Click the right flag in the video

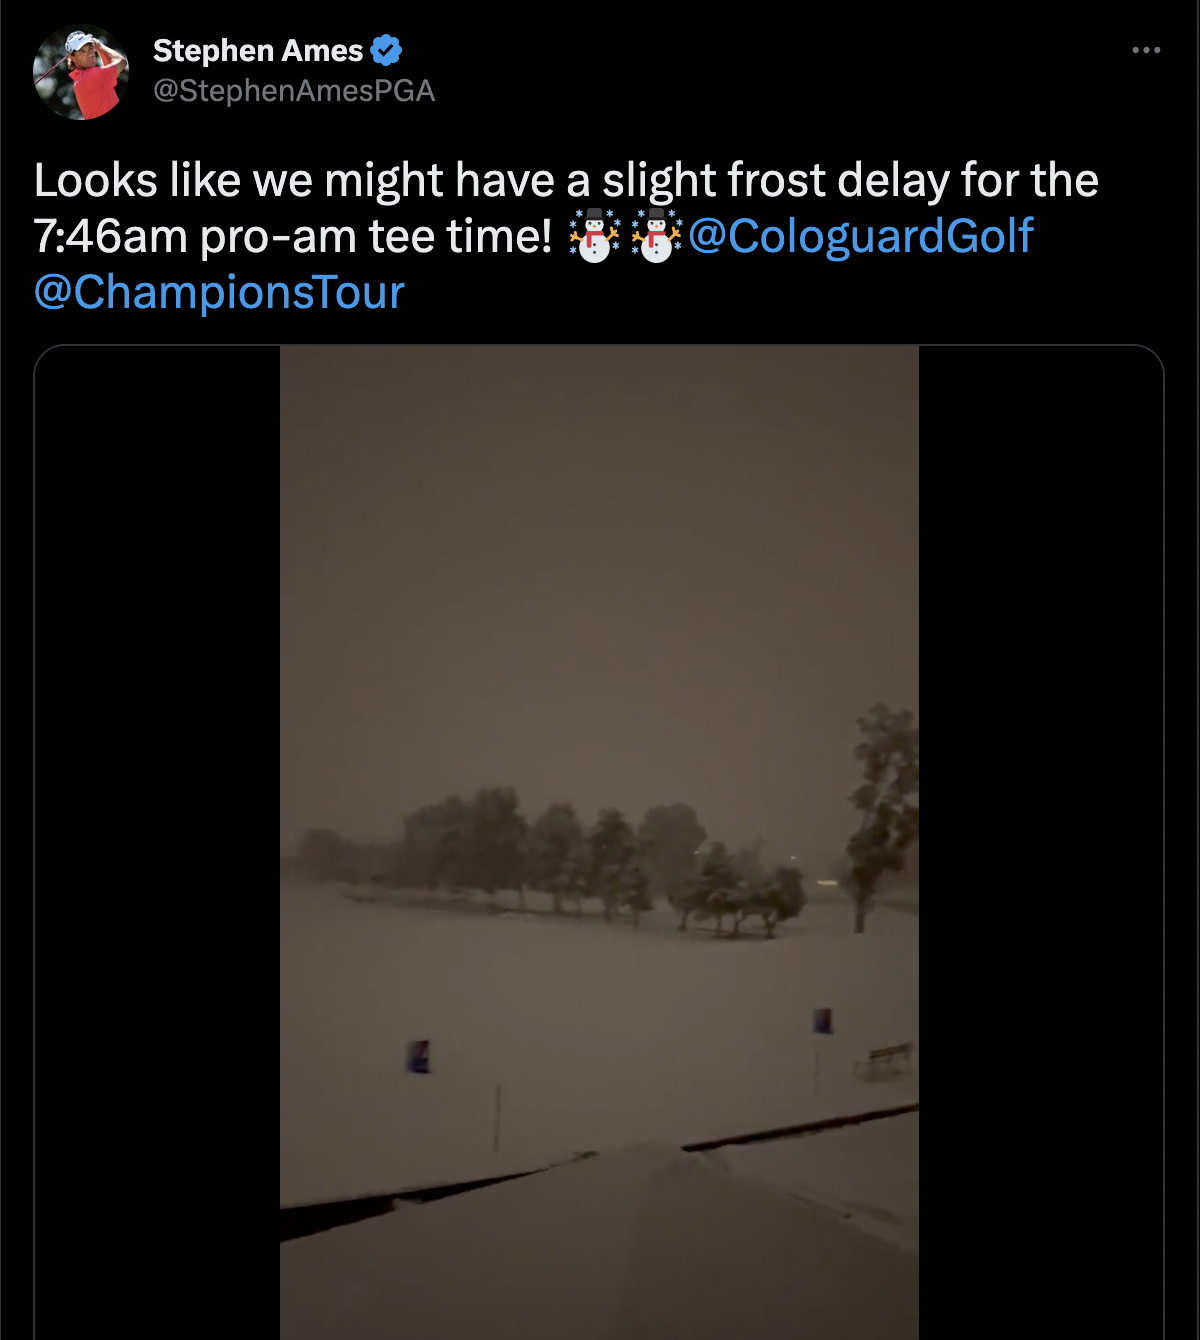pyautogui.click(x=822, y=1021)
